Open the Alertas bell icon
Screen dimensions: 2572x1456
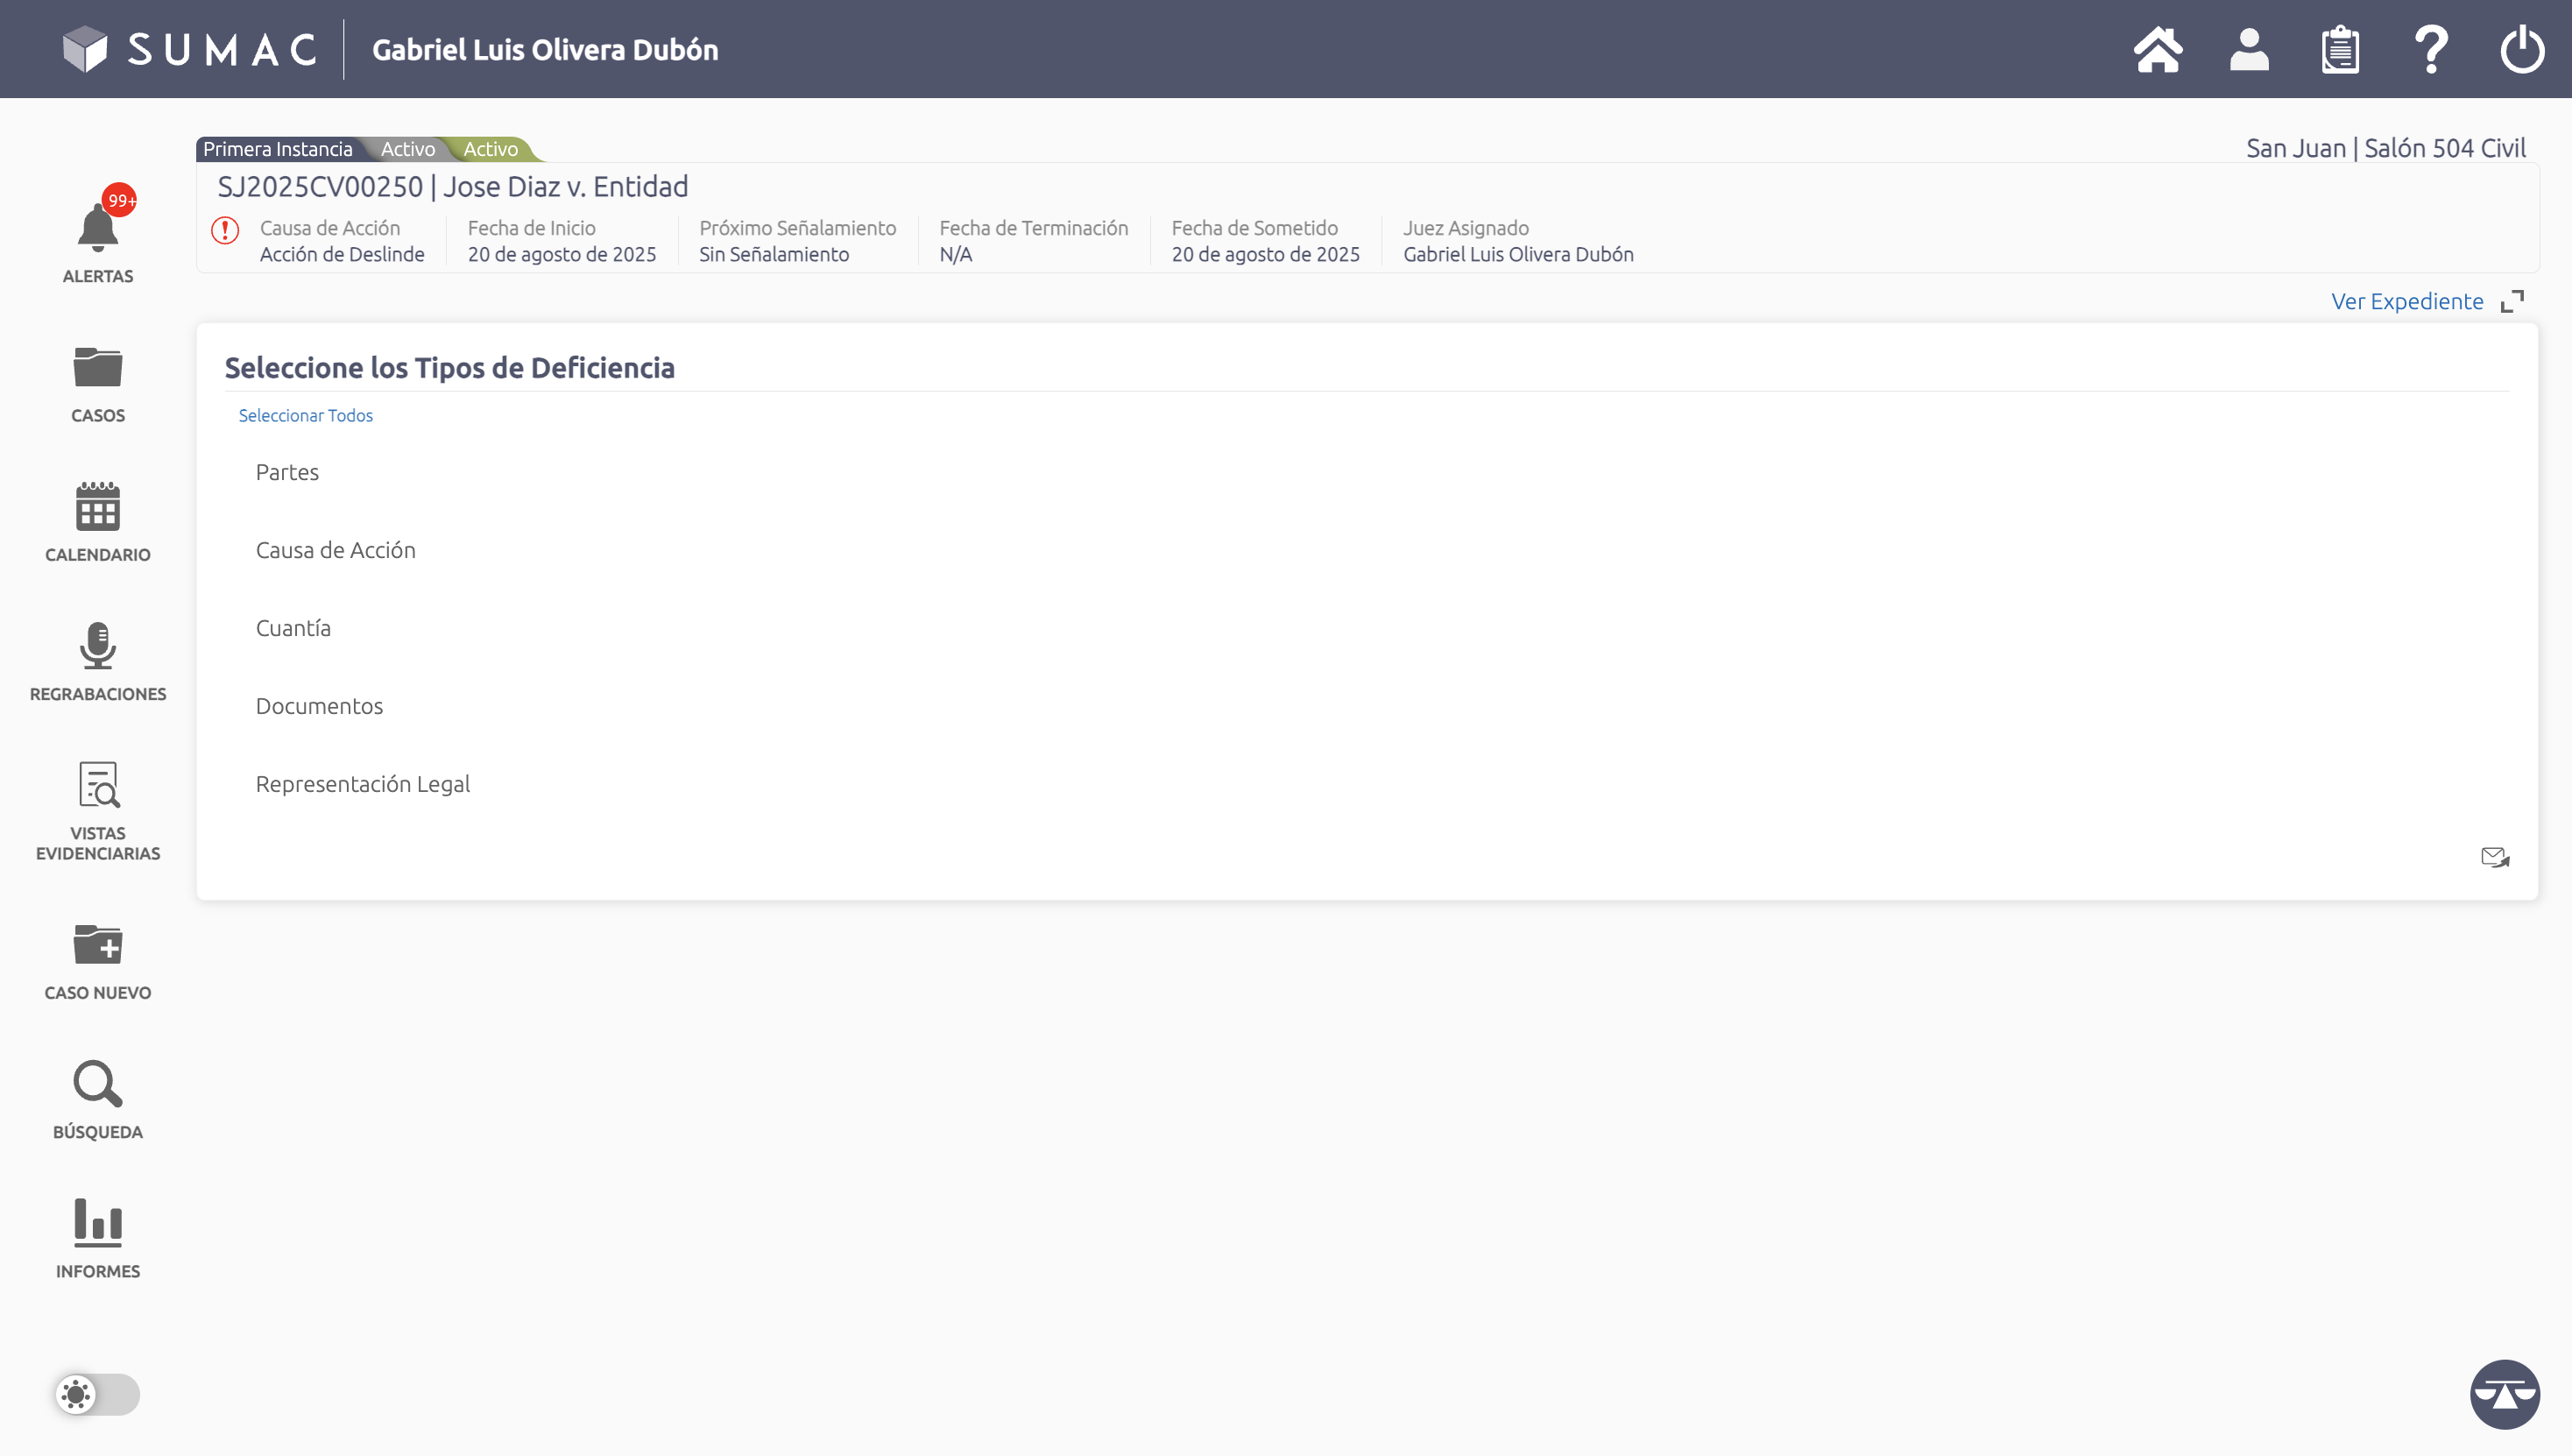[x=98, y=228]
